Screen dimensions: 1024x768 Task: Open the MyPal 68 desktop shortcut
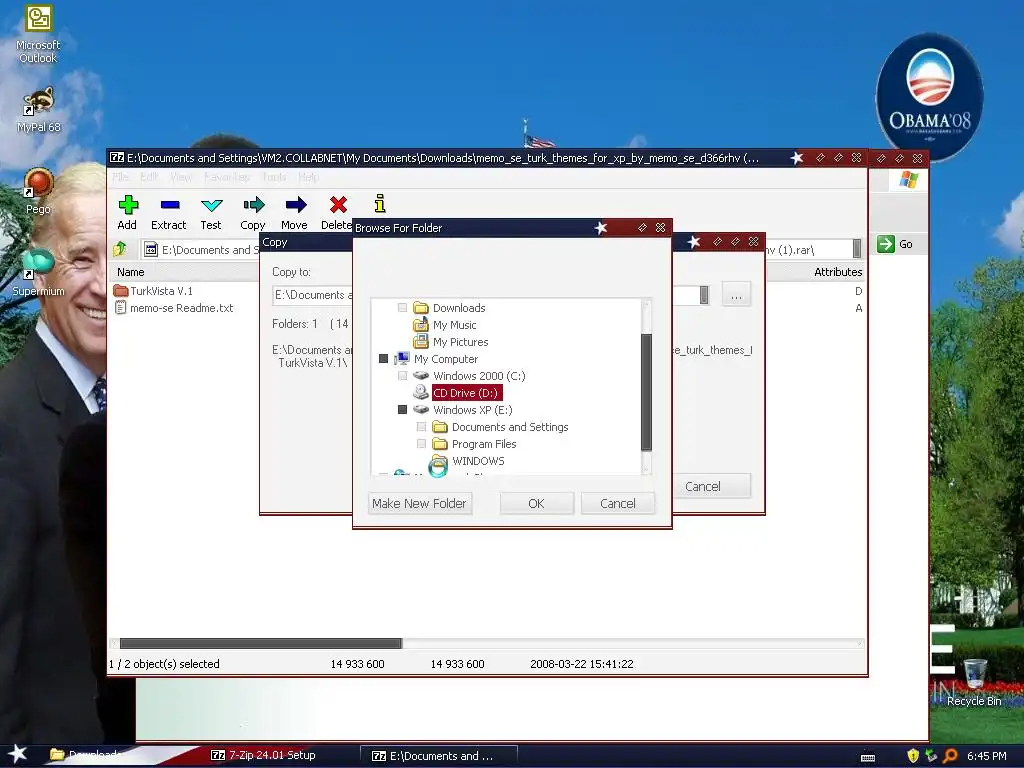(x=39, y=101)
